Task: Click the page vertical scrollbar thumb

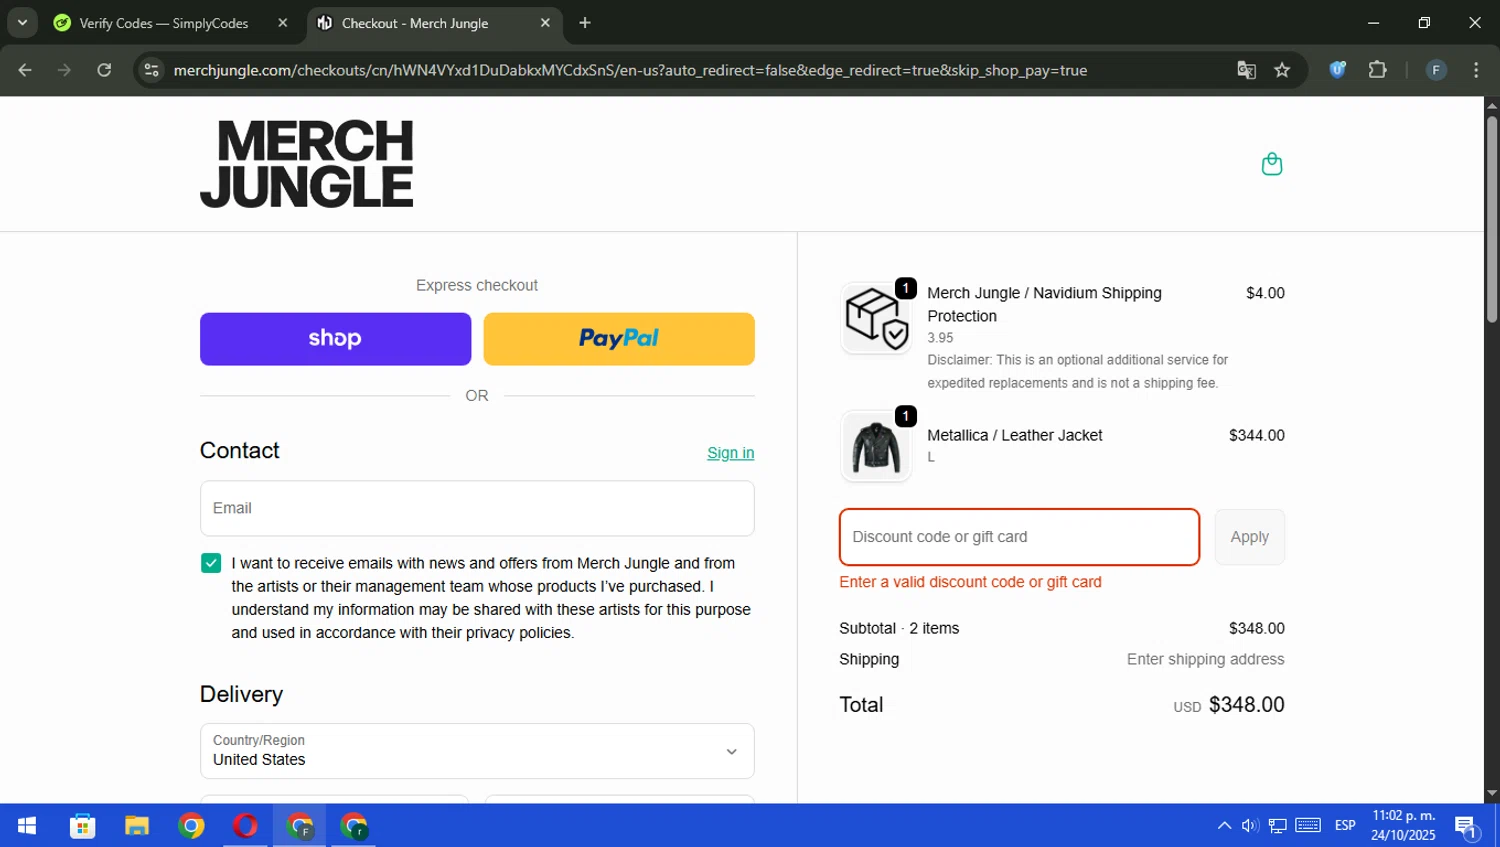Action: 1492,220
